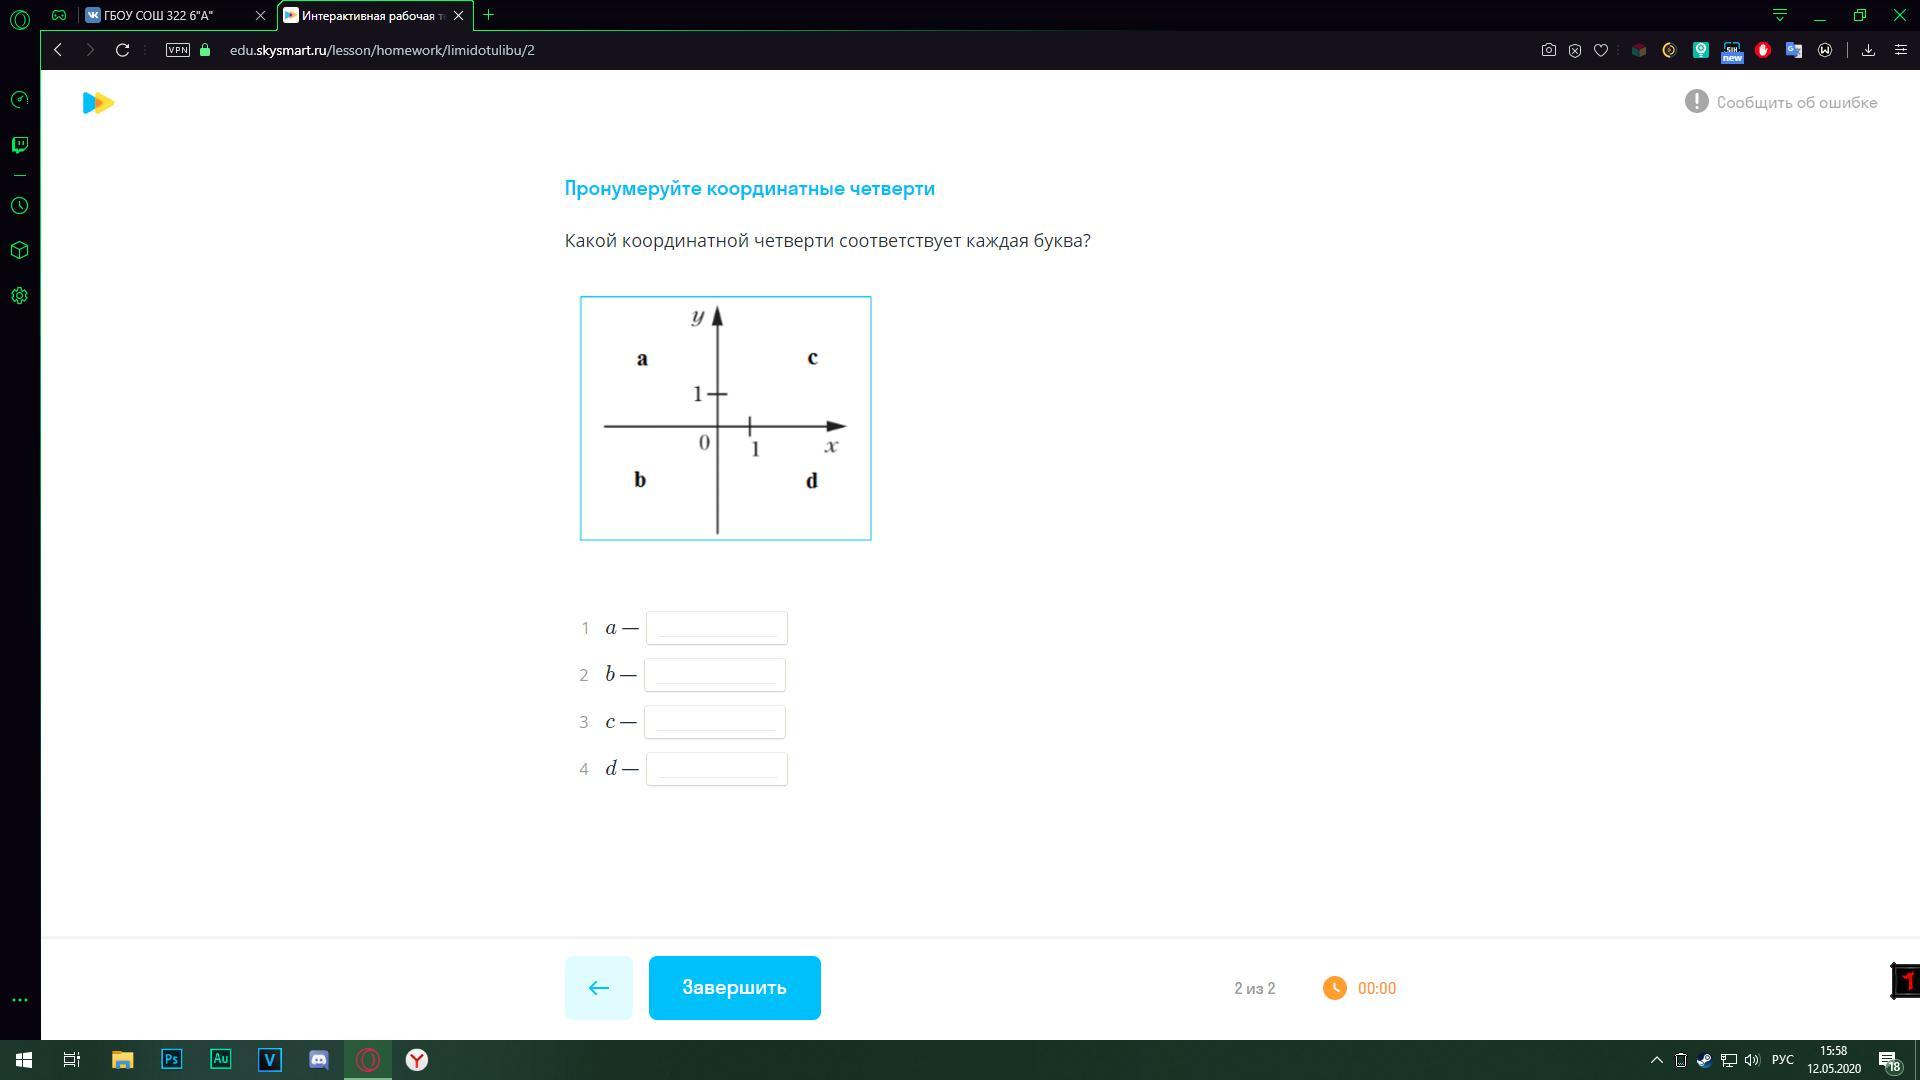This screenshot has height=1080, width=1920.
Task: Open history clock icon in sidebar
Action: click(19, 206)
